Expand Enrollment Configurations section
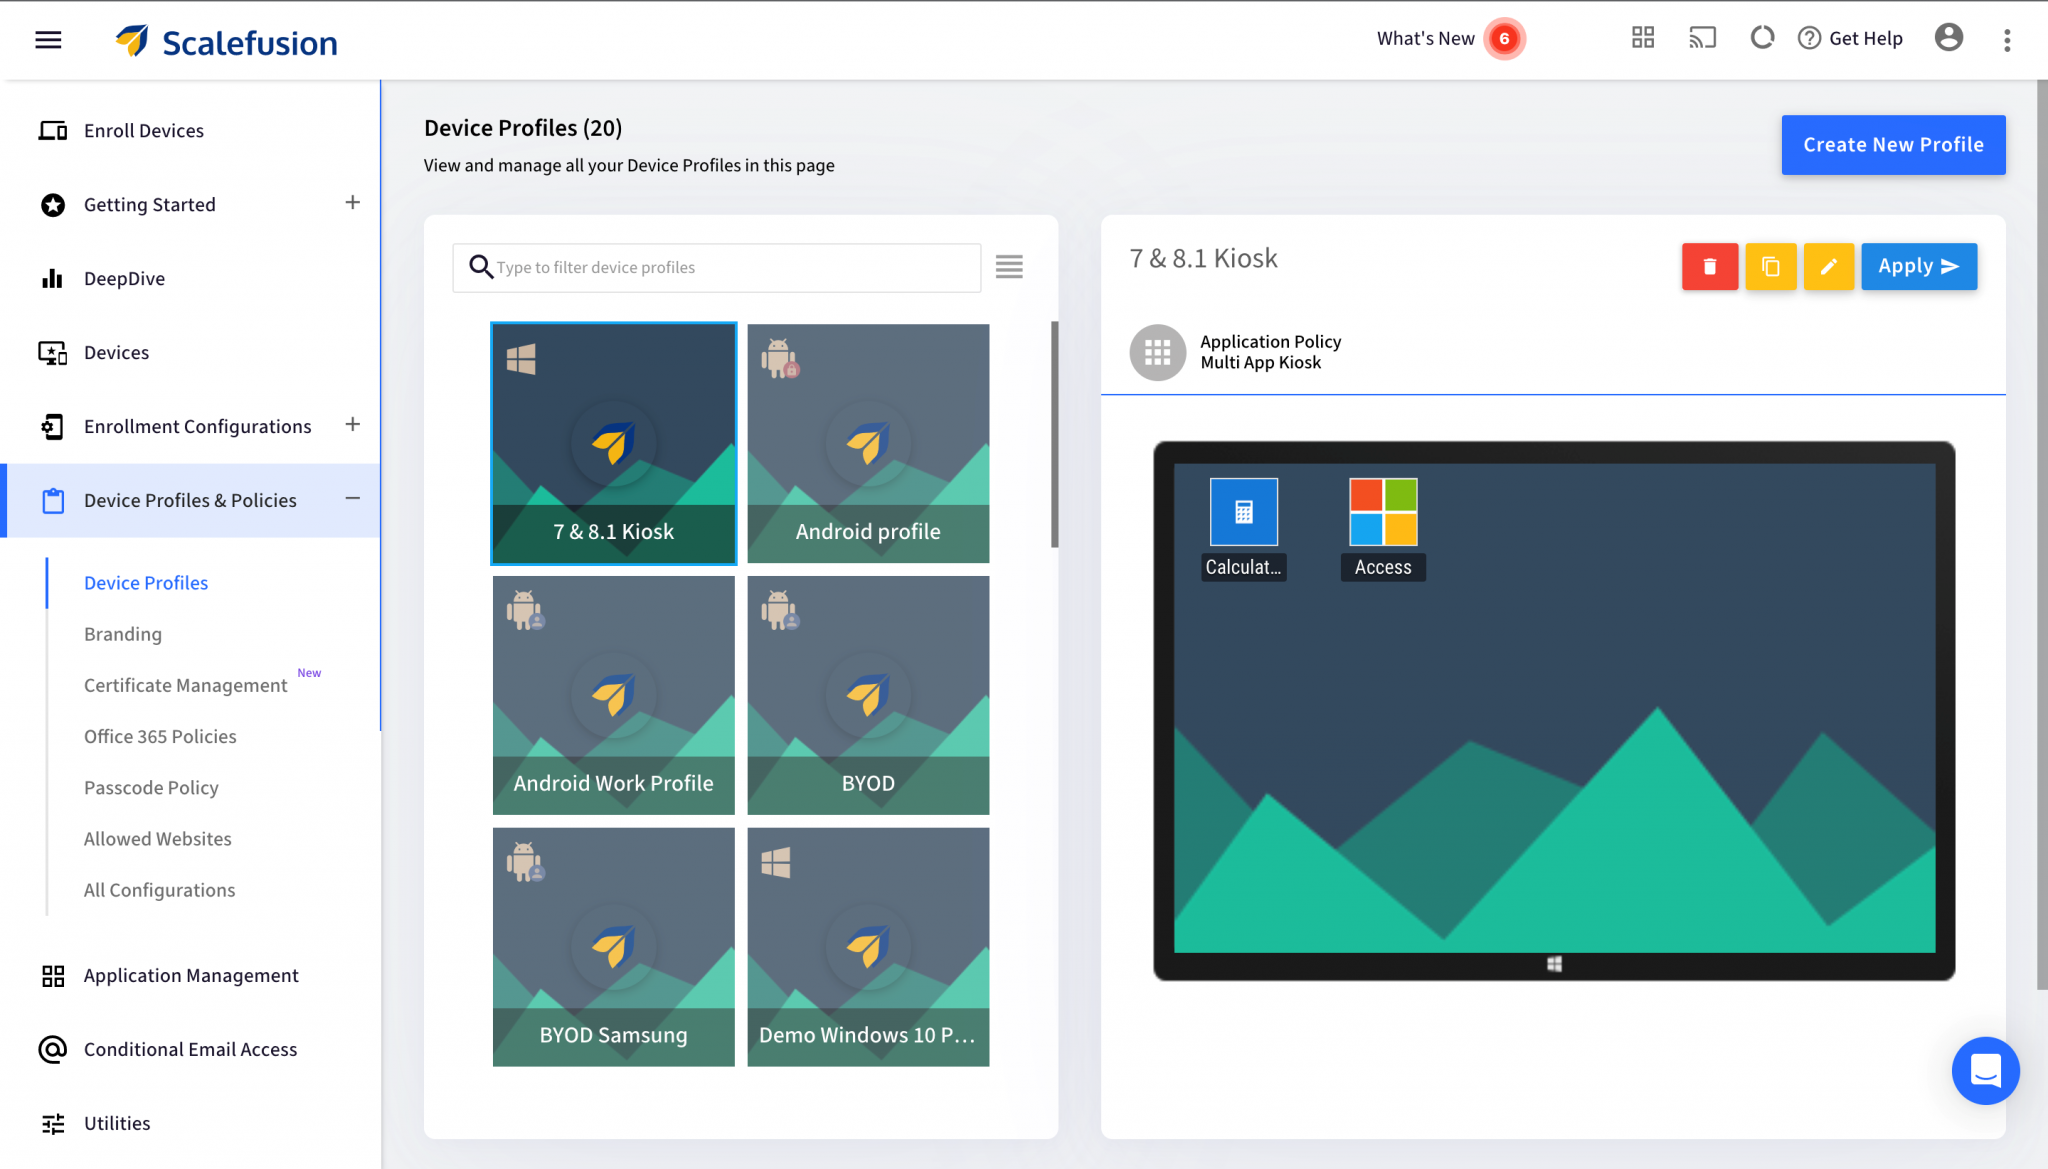 click(x=352, y=425)
